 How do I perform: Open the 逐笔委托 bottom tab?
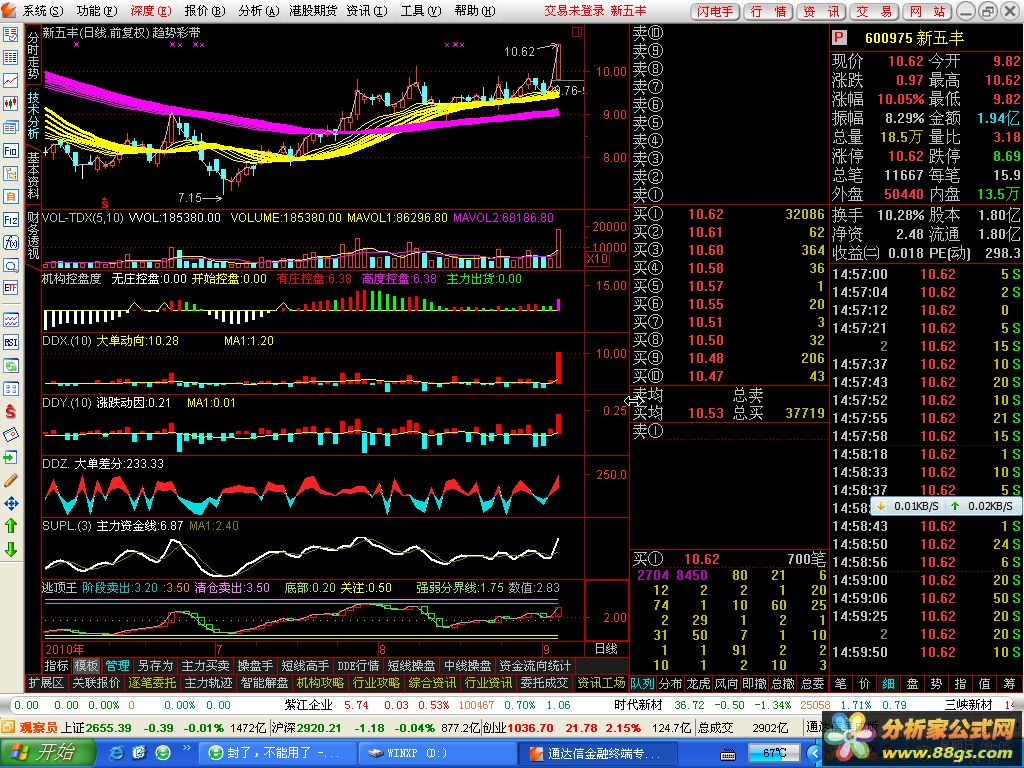pyautogui.click(x=152, y=683)
